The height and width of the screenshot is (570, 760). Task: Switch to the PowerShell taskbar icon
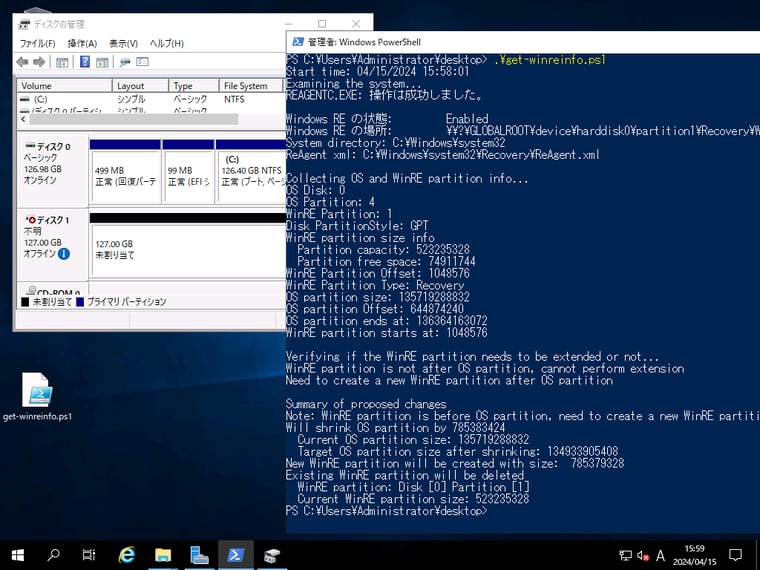point(236,554)
